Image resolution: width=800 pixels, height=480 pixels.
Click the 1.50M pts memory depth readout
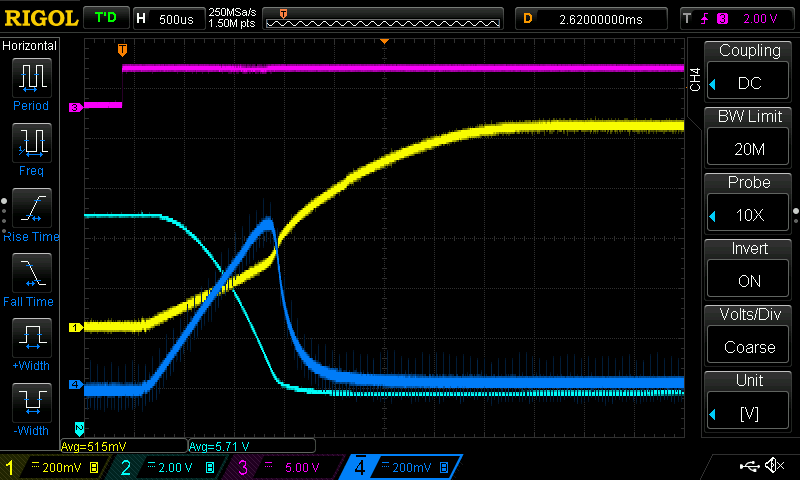(x=232, y=23)
